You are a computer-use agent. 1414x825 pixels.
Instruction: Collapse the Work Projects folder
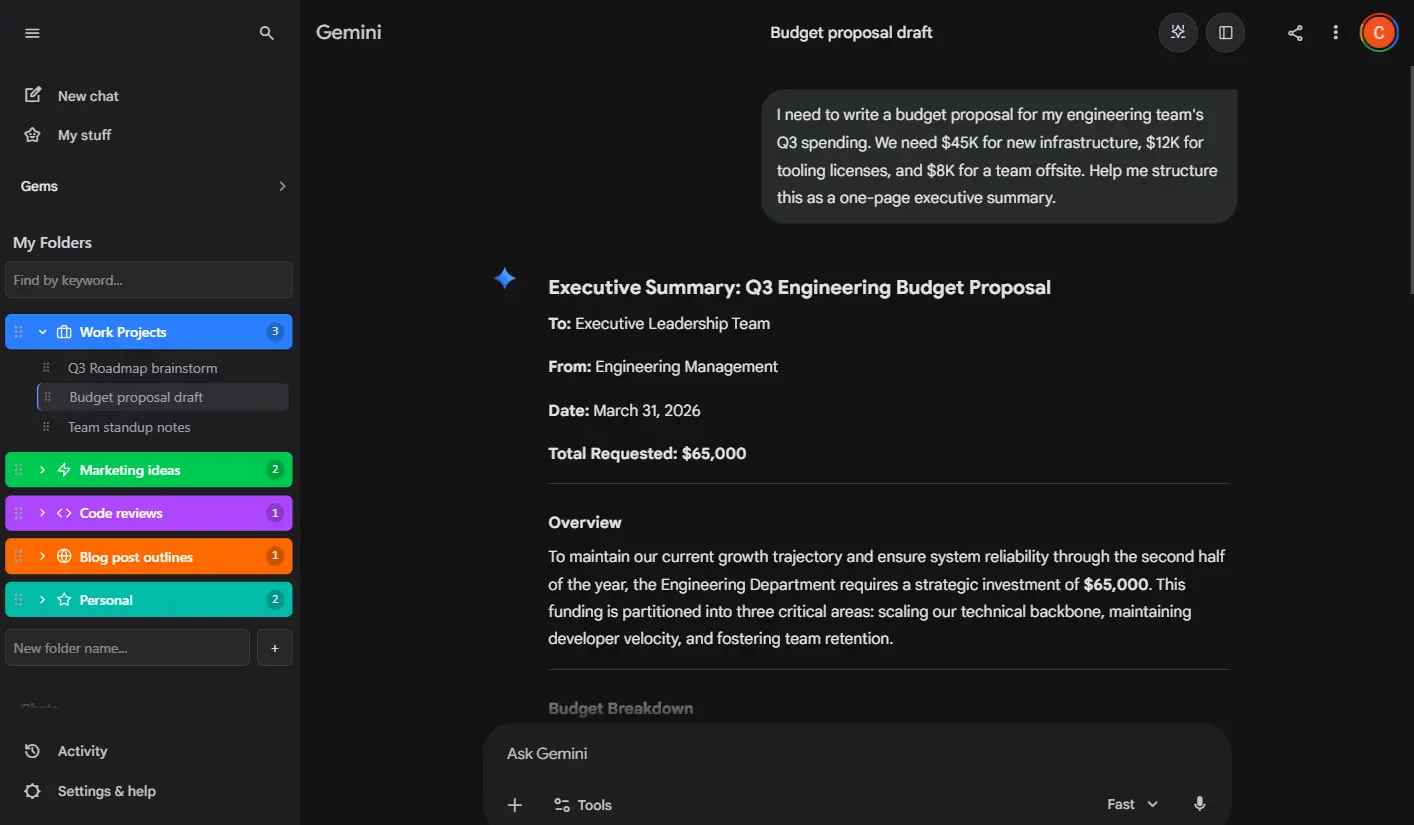coord(43,332)
